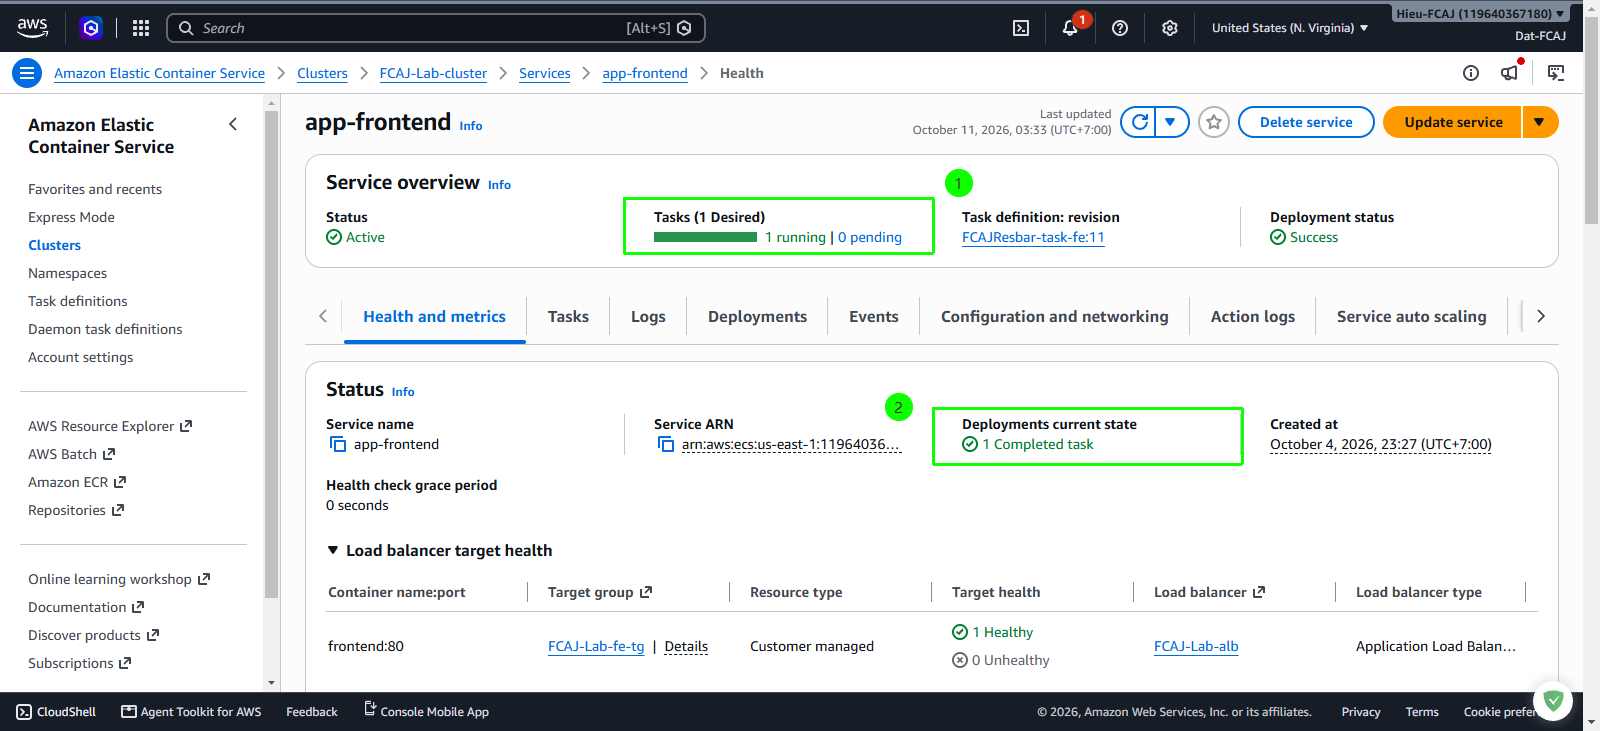The width and height of the screenshot is (1600, 731).
Task: Switch to the Tasks tab
Action: click(568, 316)
